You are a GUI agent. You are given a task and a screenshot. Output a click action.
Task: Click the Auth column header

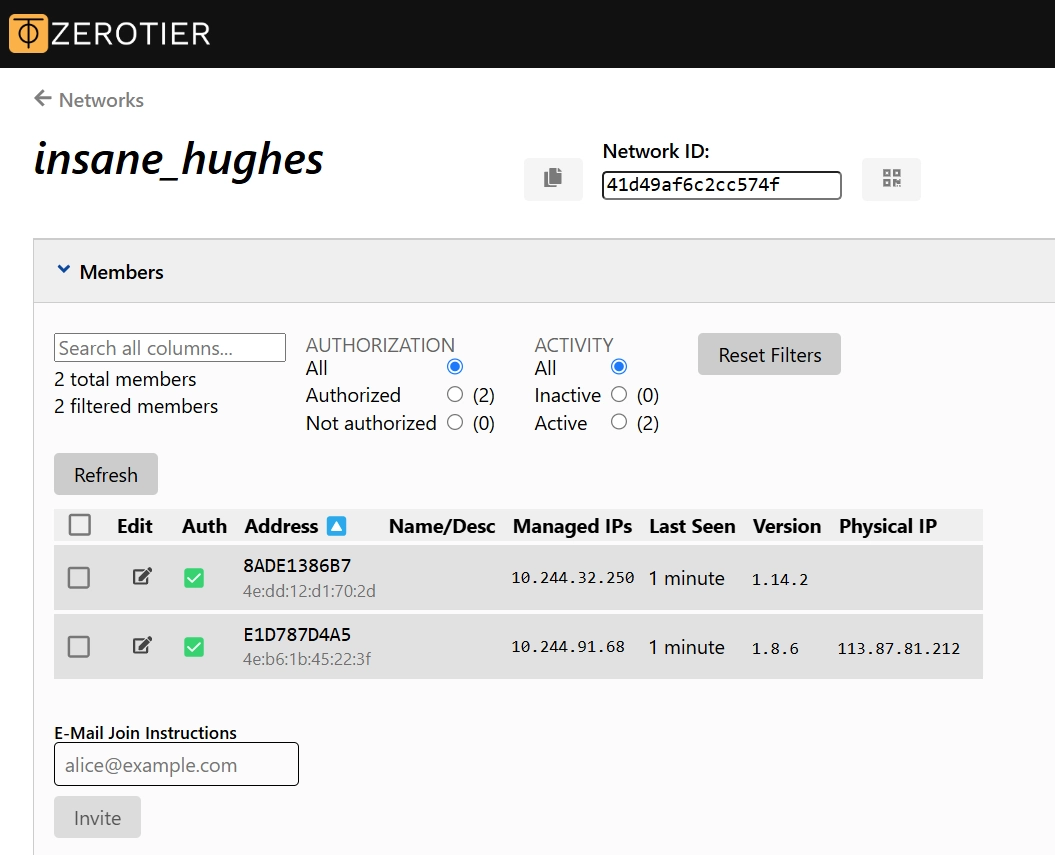pyautogui.click(x=204, y=526)
